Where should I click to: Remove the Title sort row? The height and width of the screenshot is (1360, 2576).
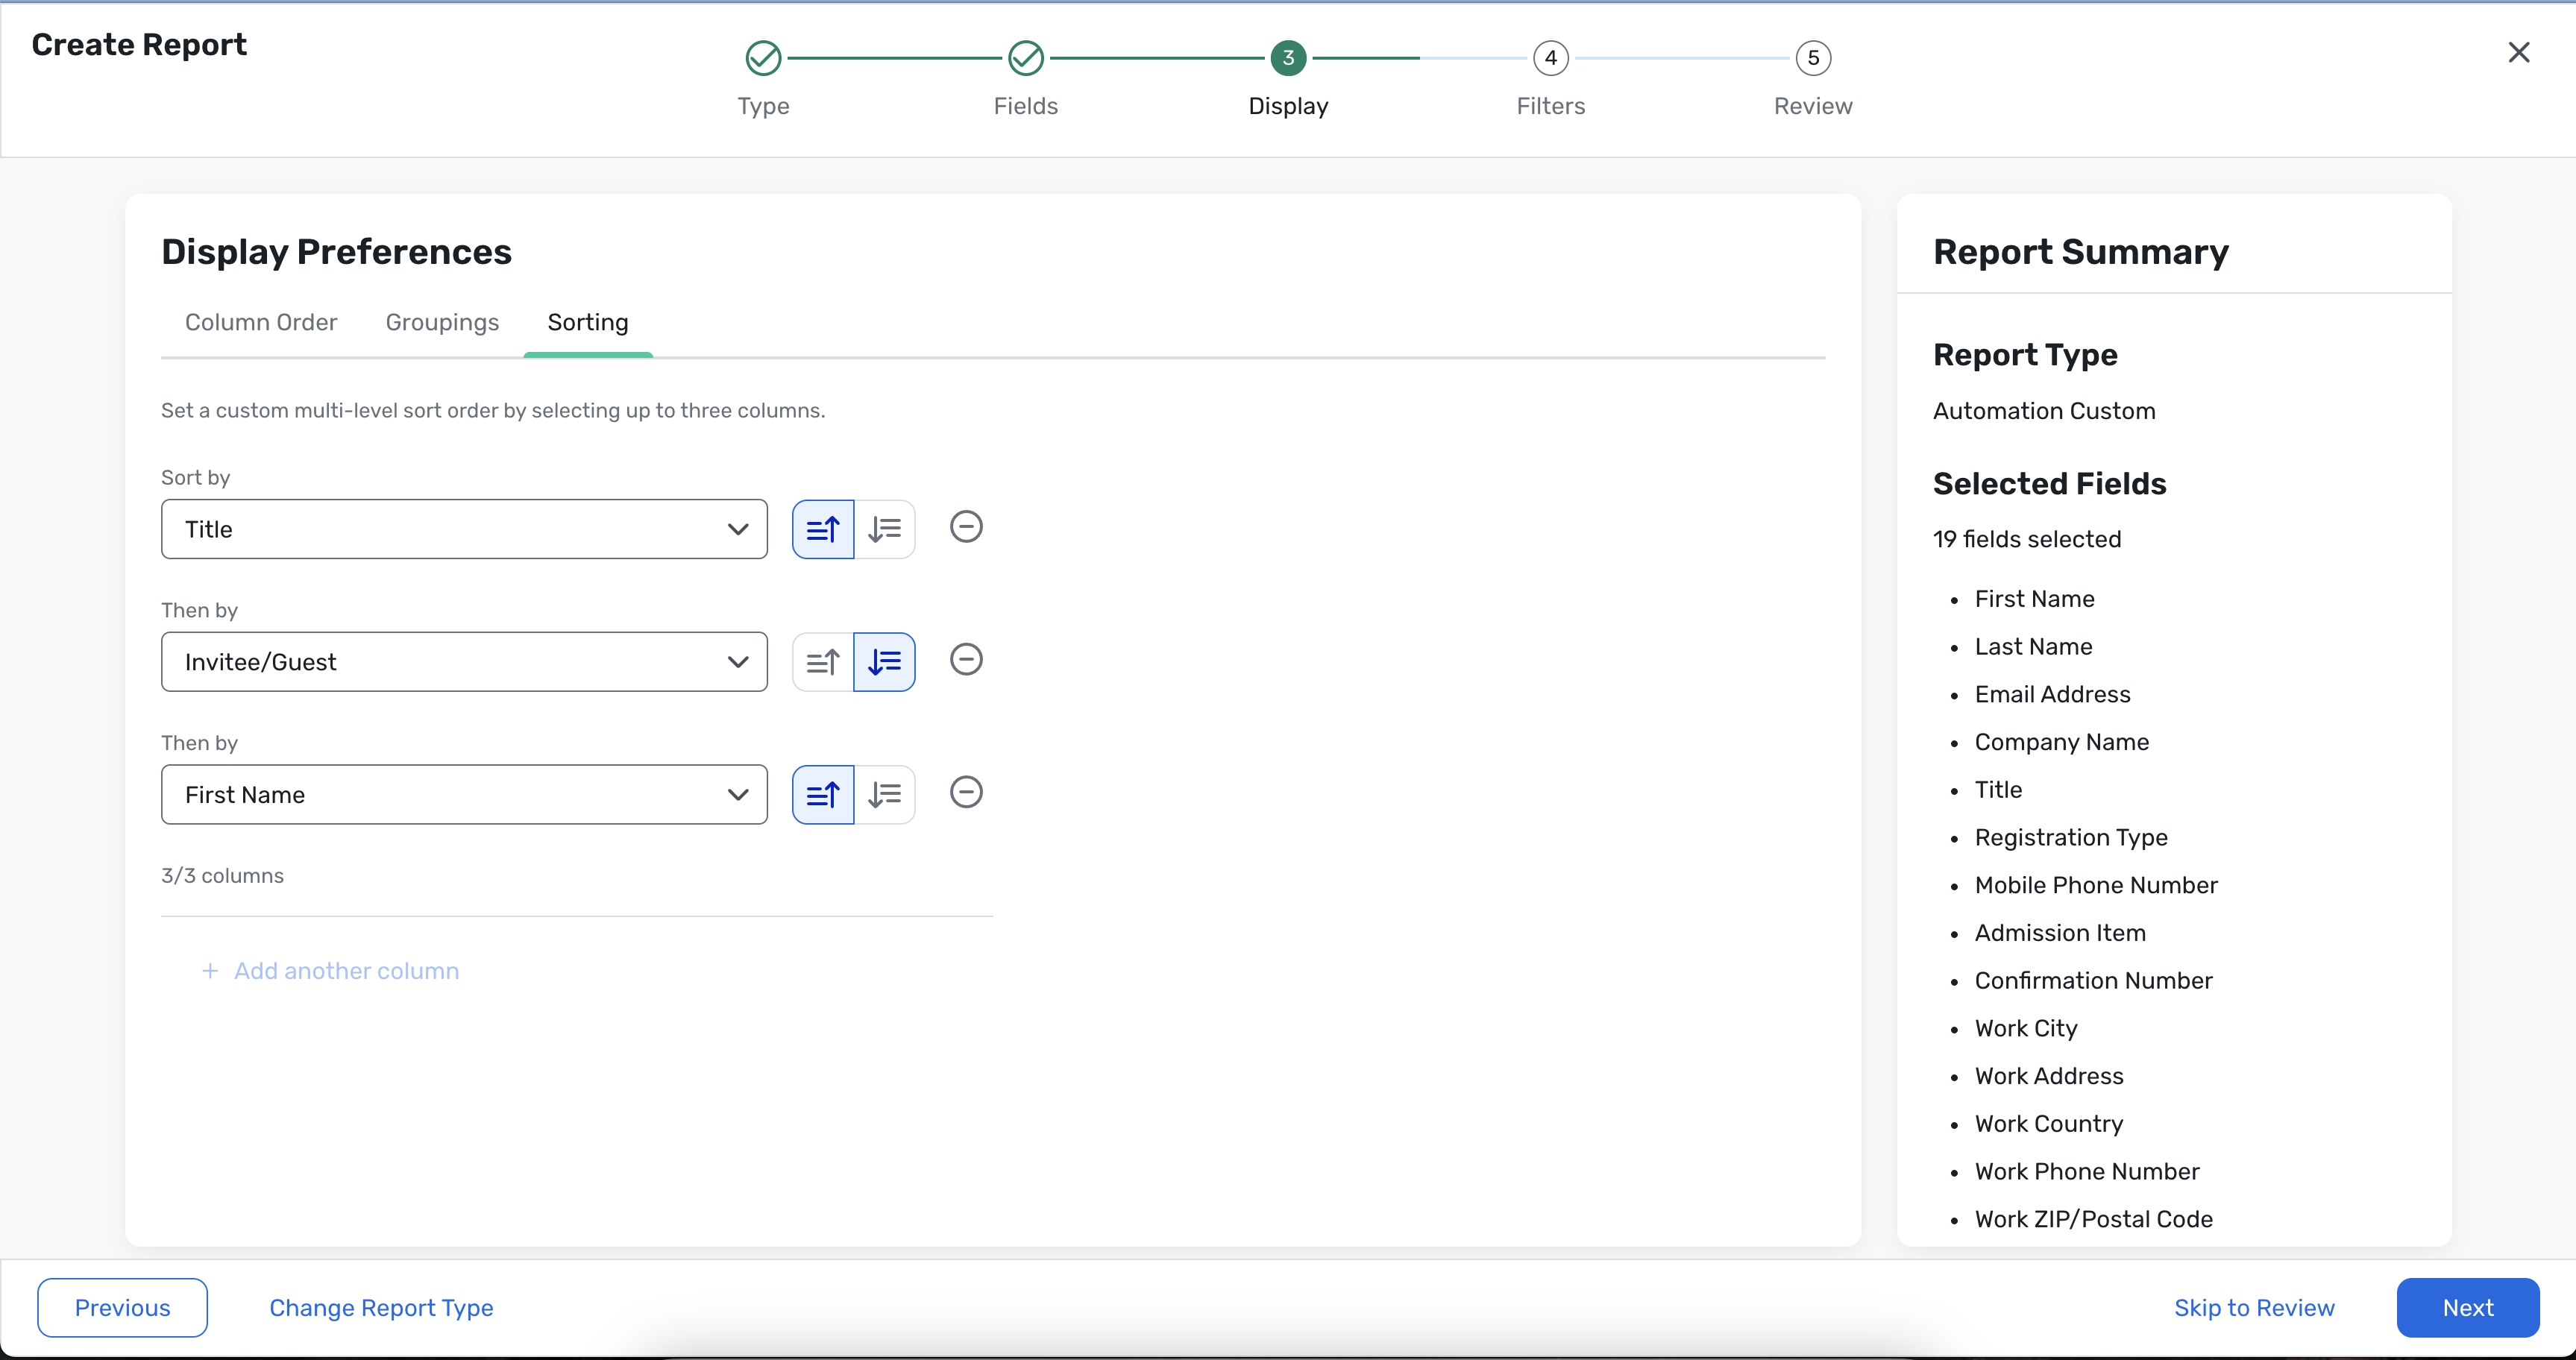click(966, 527)
